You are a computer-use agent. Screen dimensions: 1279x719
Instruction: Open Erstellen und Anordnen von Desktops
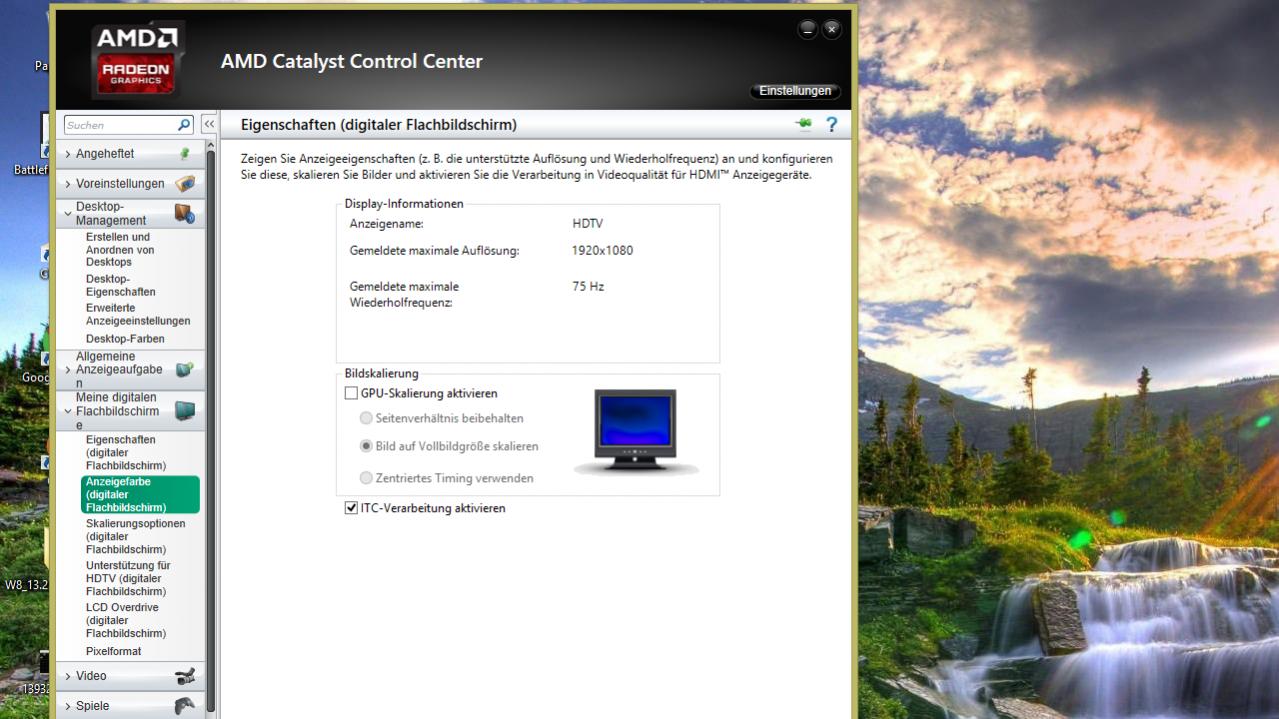[x=120, y=250]
